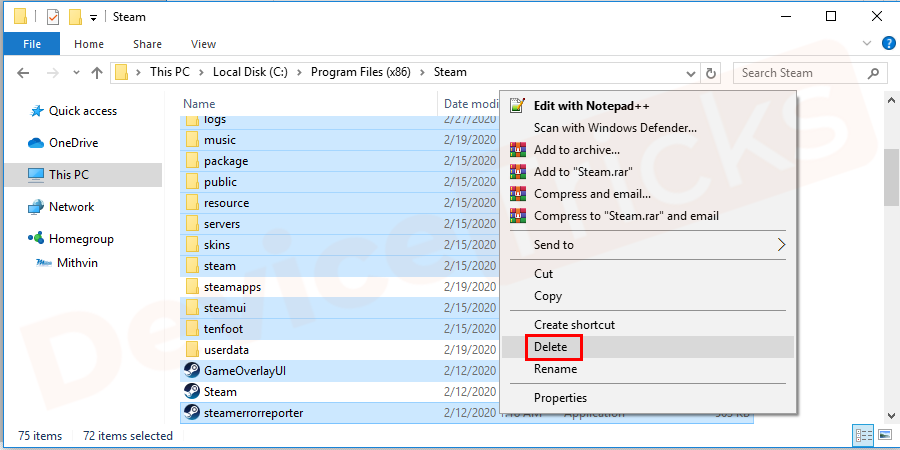Focus the Search Steam box
The image size is (900, 450).
coord(808,73)
